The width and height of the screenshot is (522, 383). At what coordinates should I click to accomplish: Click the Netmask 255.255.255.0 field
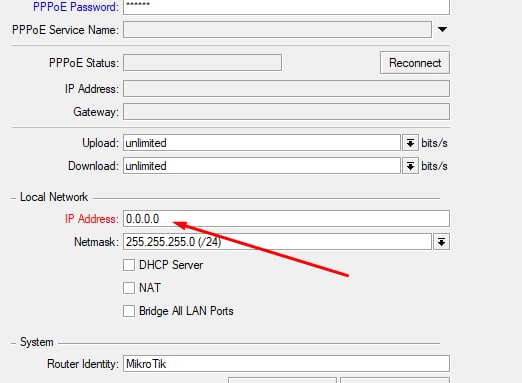coord(277,242)
